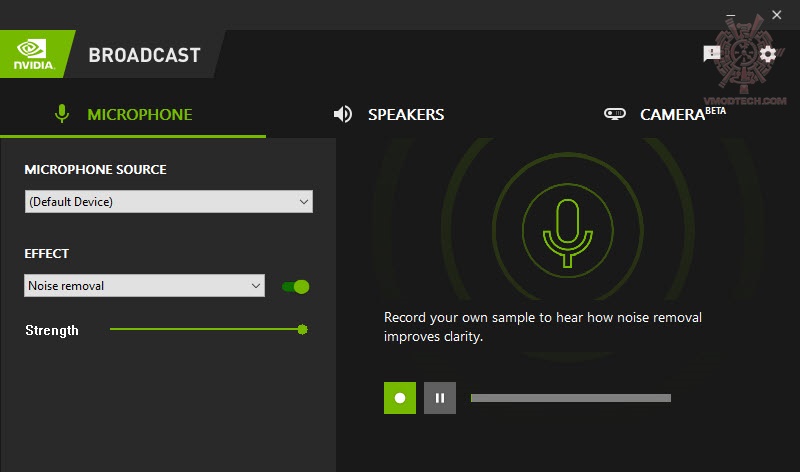This screenshot has height=472, width=800.
Task: Click the "Strength" label
Action: pos(52,331)
